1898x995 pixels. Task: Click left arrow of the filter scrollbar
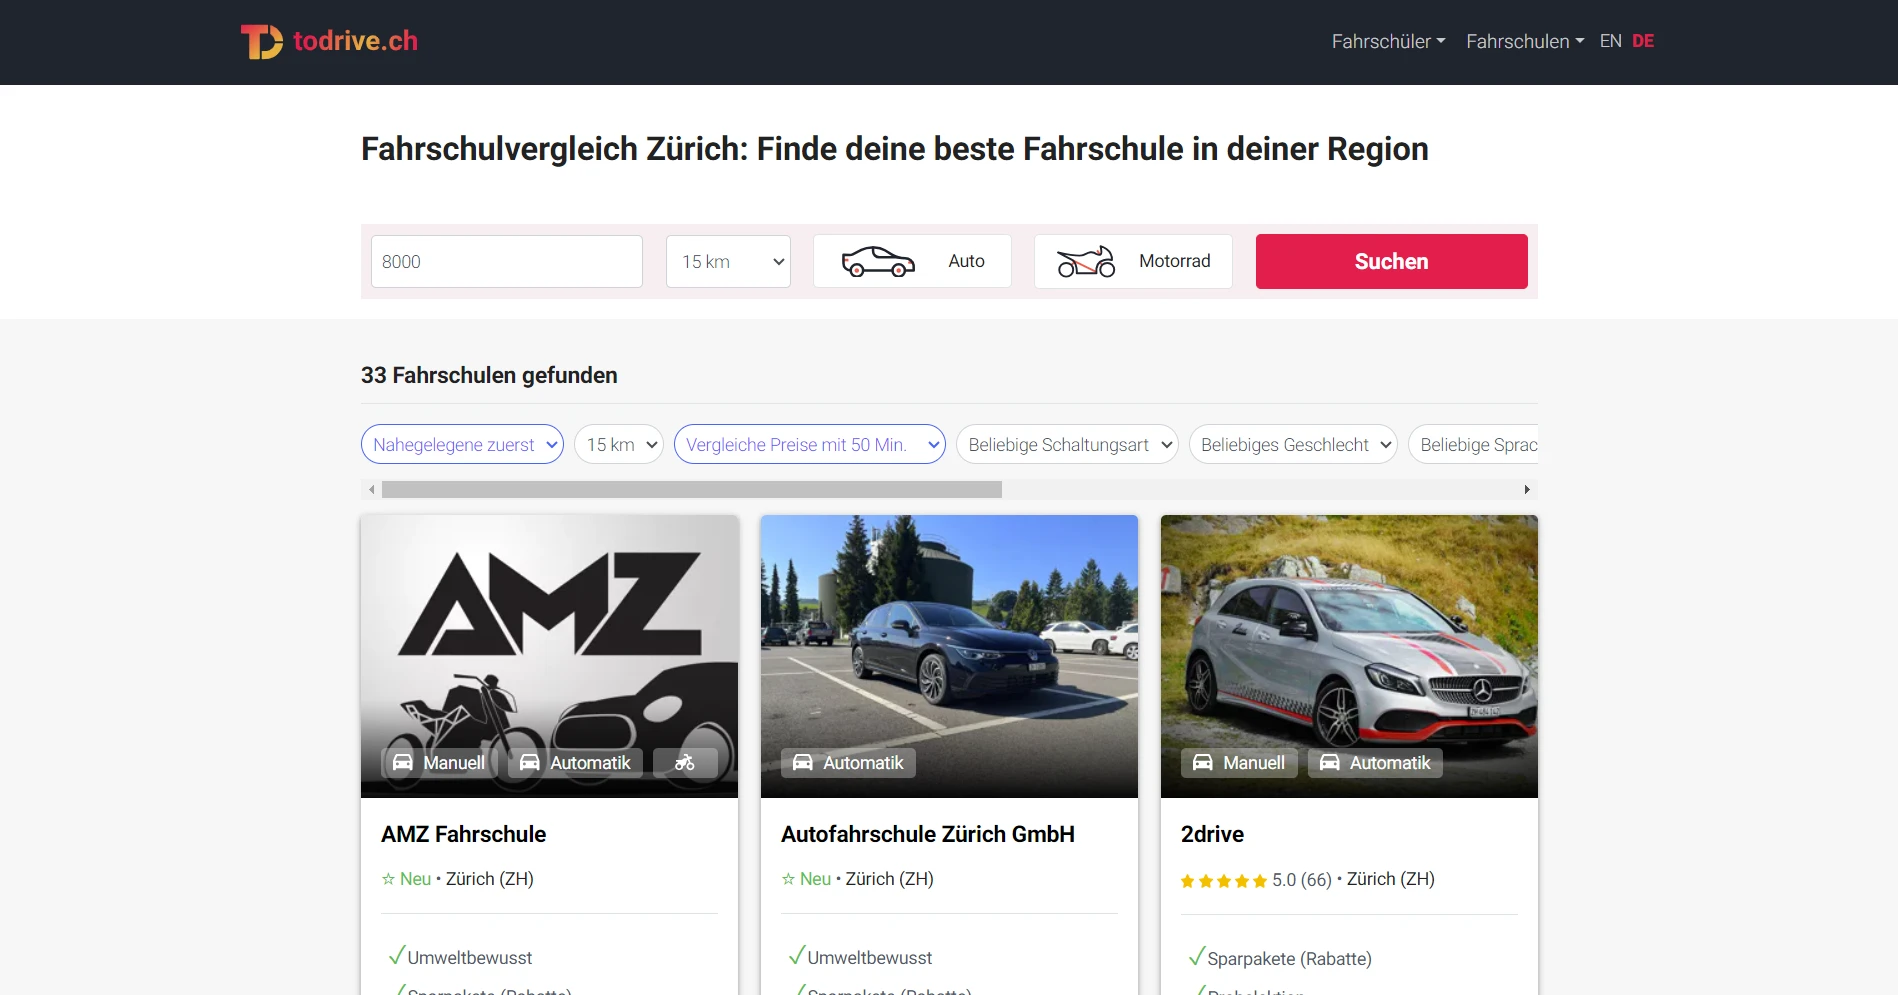coord(372,490)
